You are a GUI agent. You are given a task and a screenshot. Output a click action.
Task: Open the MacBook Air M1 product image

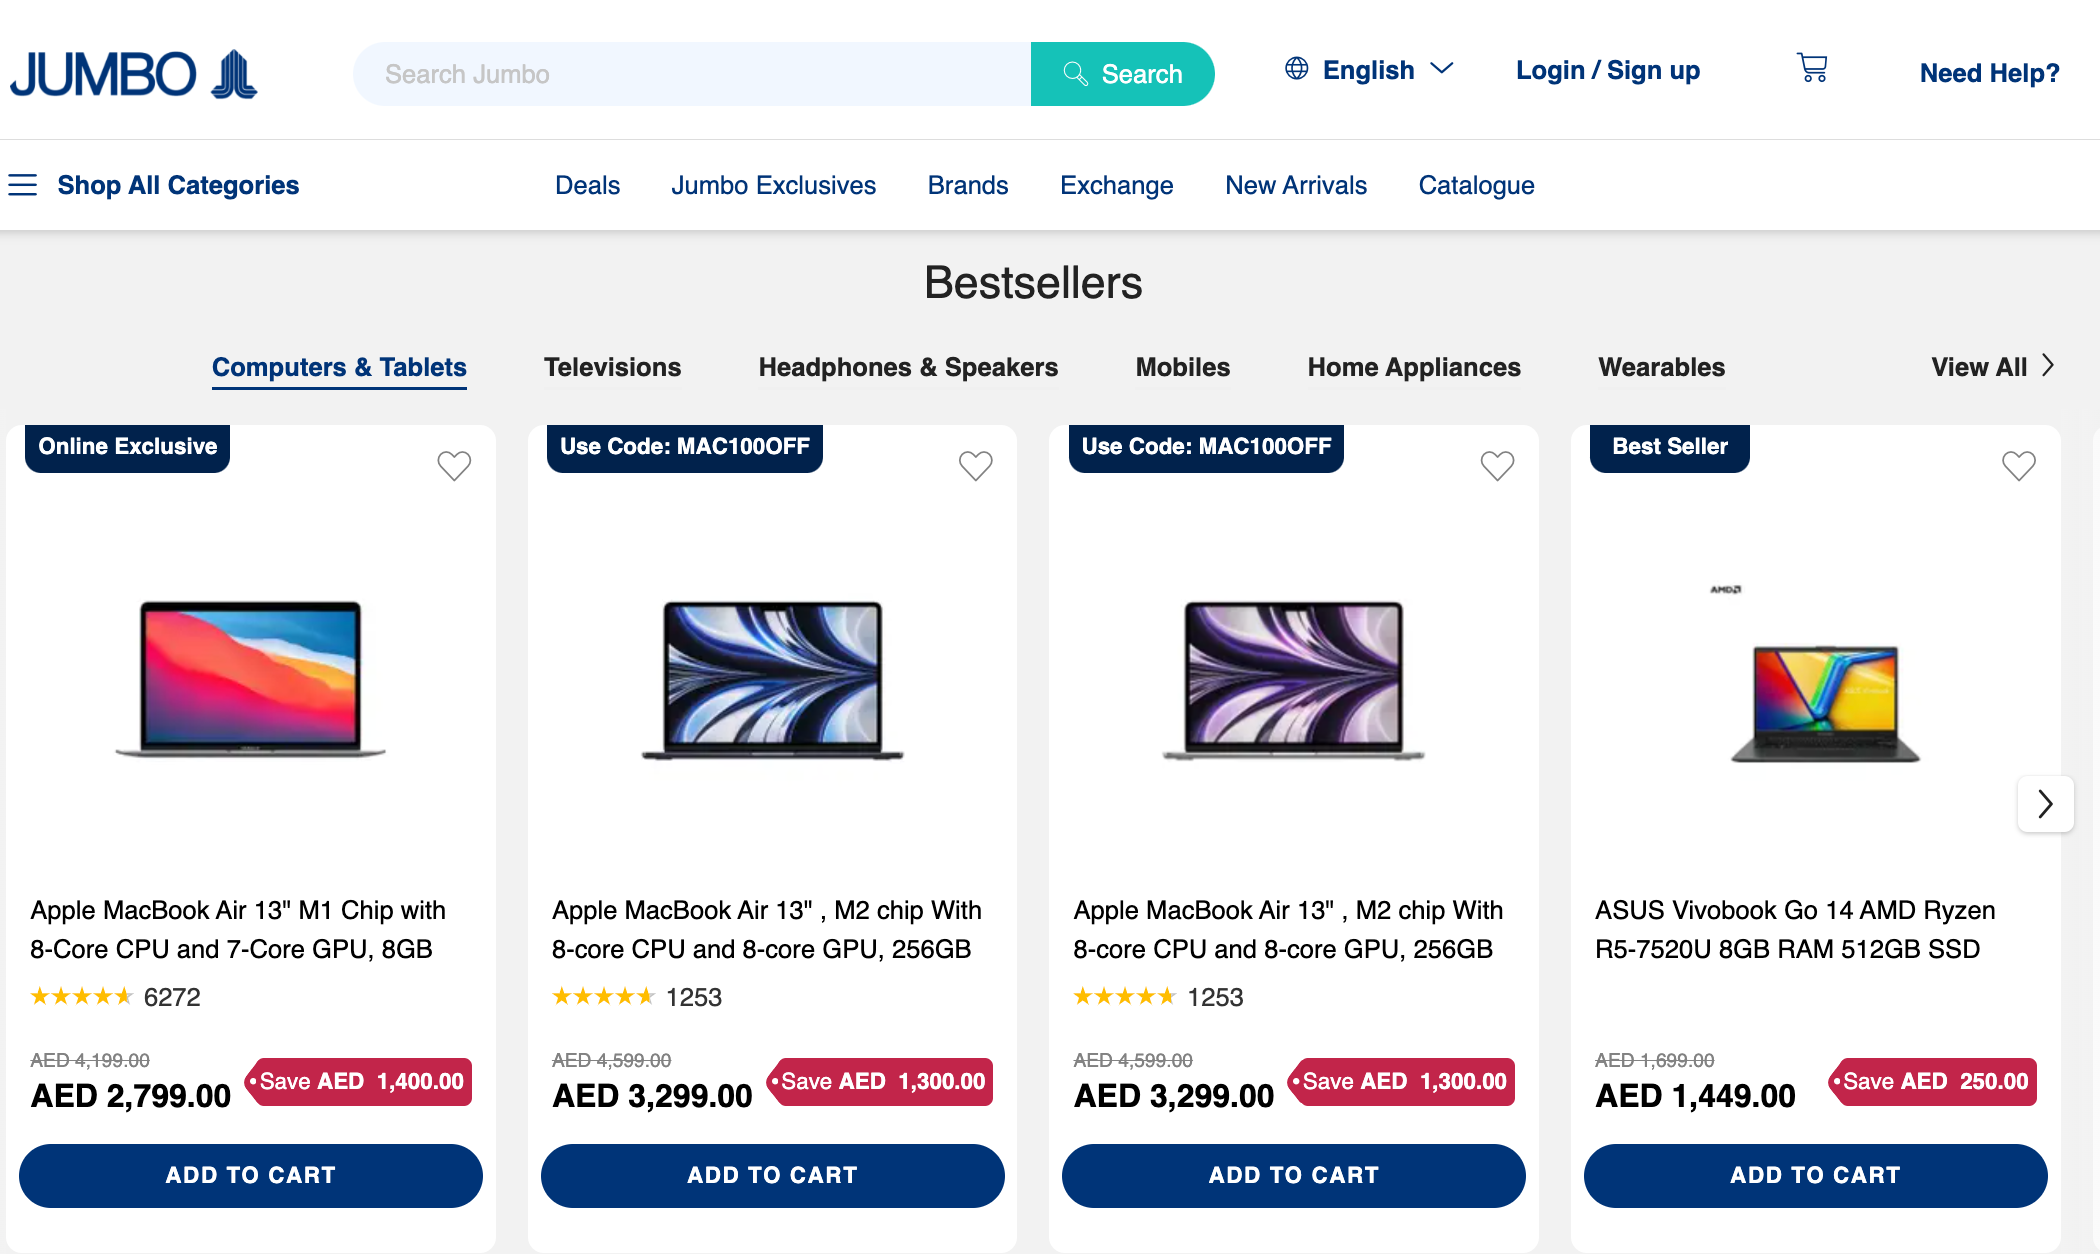click(x=250, y=678)
